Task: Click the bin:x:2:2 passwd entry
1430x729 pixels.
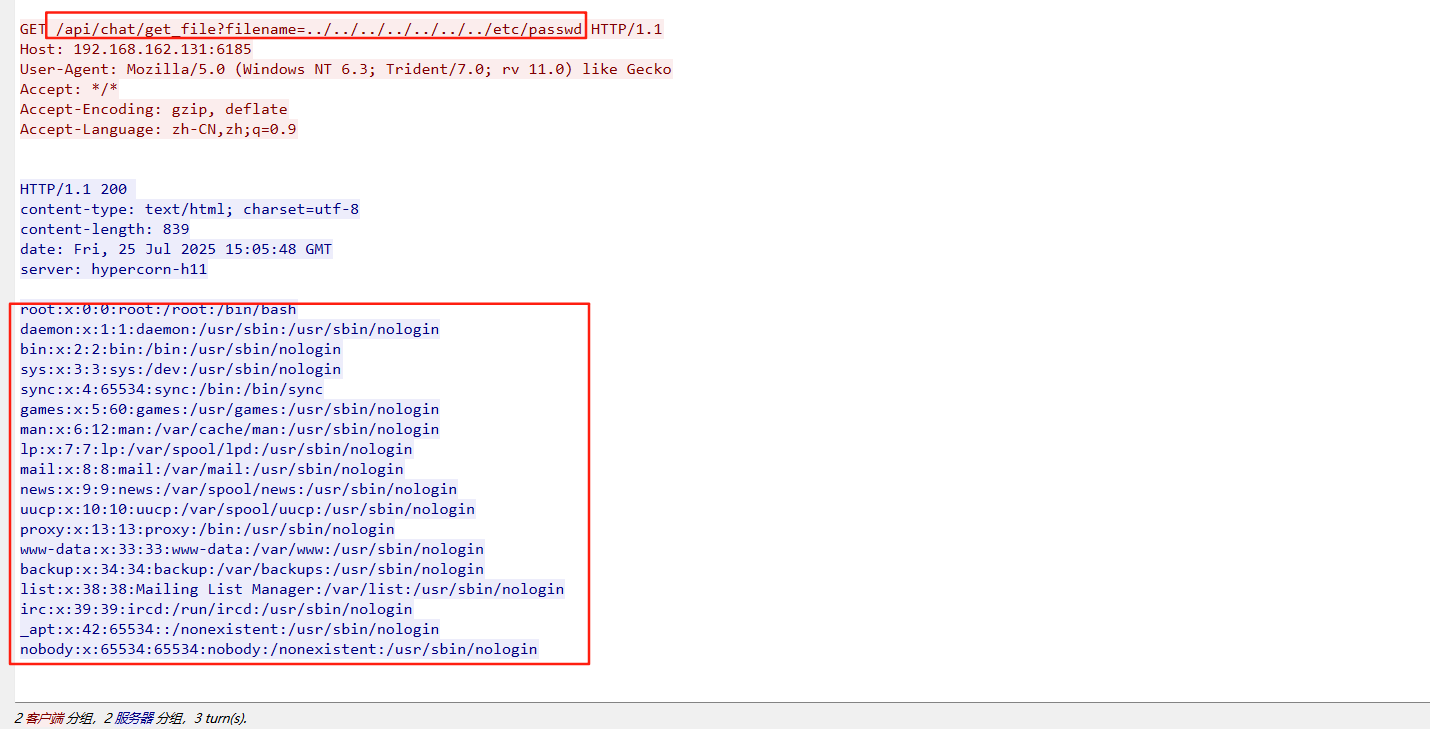Action: 181,349
